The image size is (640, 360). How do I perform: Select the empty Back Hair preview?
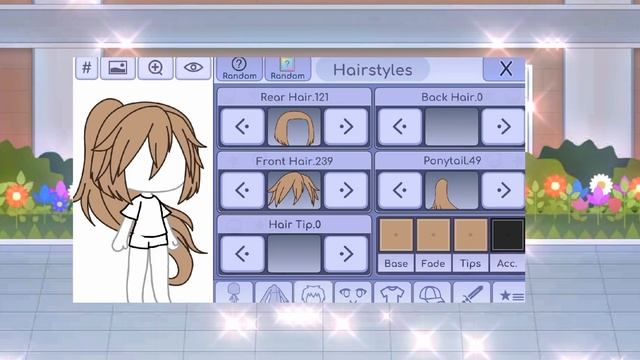452,127
